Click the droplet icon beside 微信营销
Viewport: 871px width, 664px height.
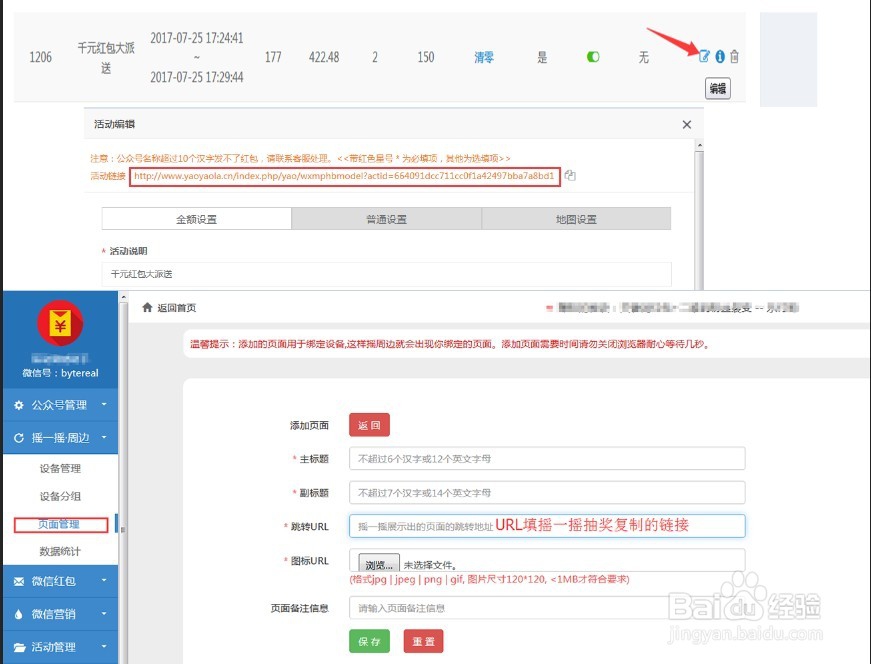coord(18,612)
